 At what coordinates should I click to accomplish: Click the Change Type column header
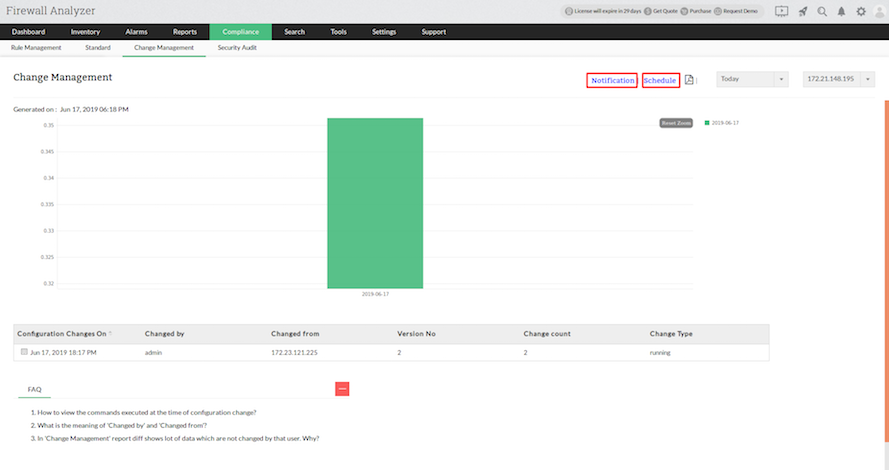pyautogui.click(x=671, y=334)
